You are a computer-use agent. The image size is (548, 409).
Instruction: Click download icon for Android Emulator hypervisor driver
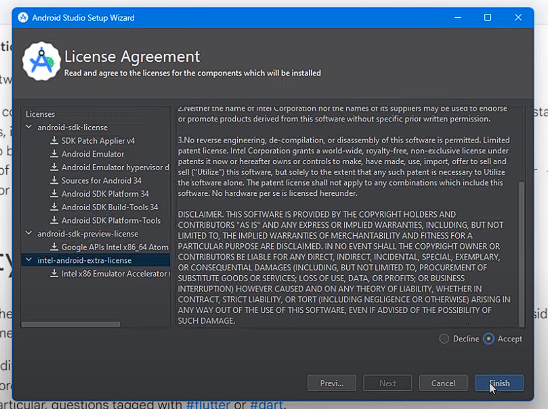54,167
